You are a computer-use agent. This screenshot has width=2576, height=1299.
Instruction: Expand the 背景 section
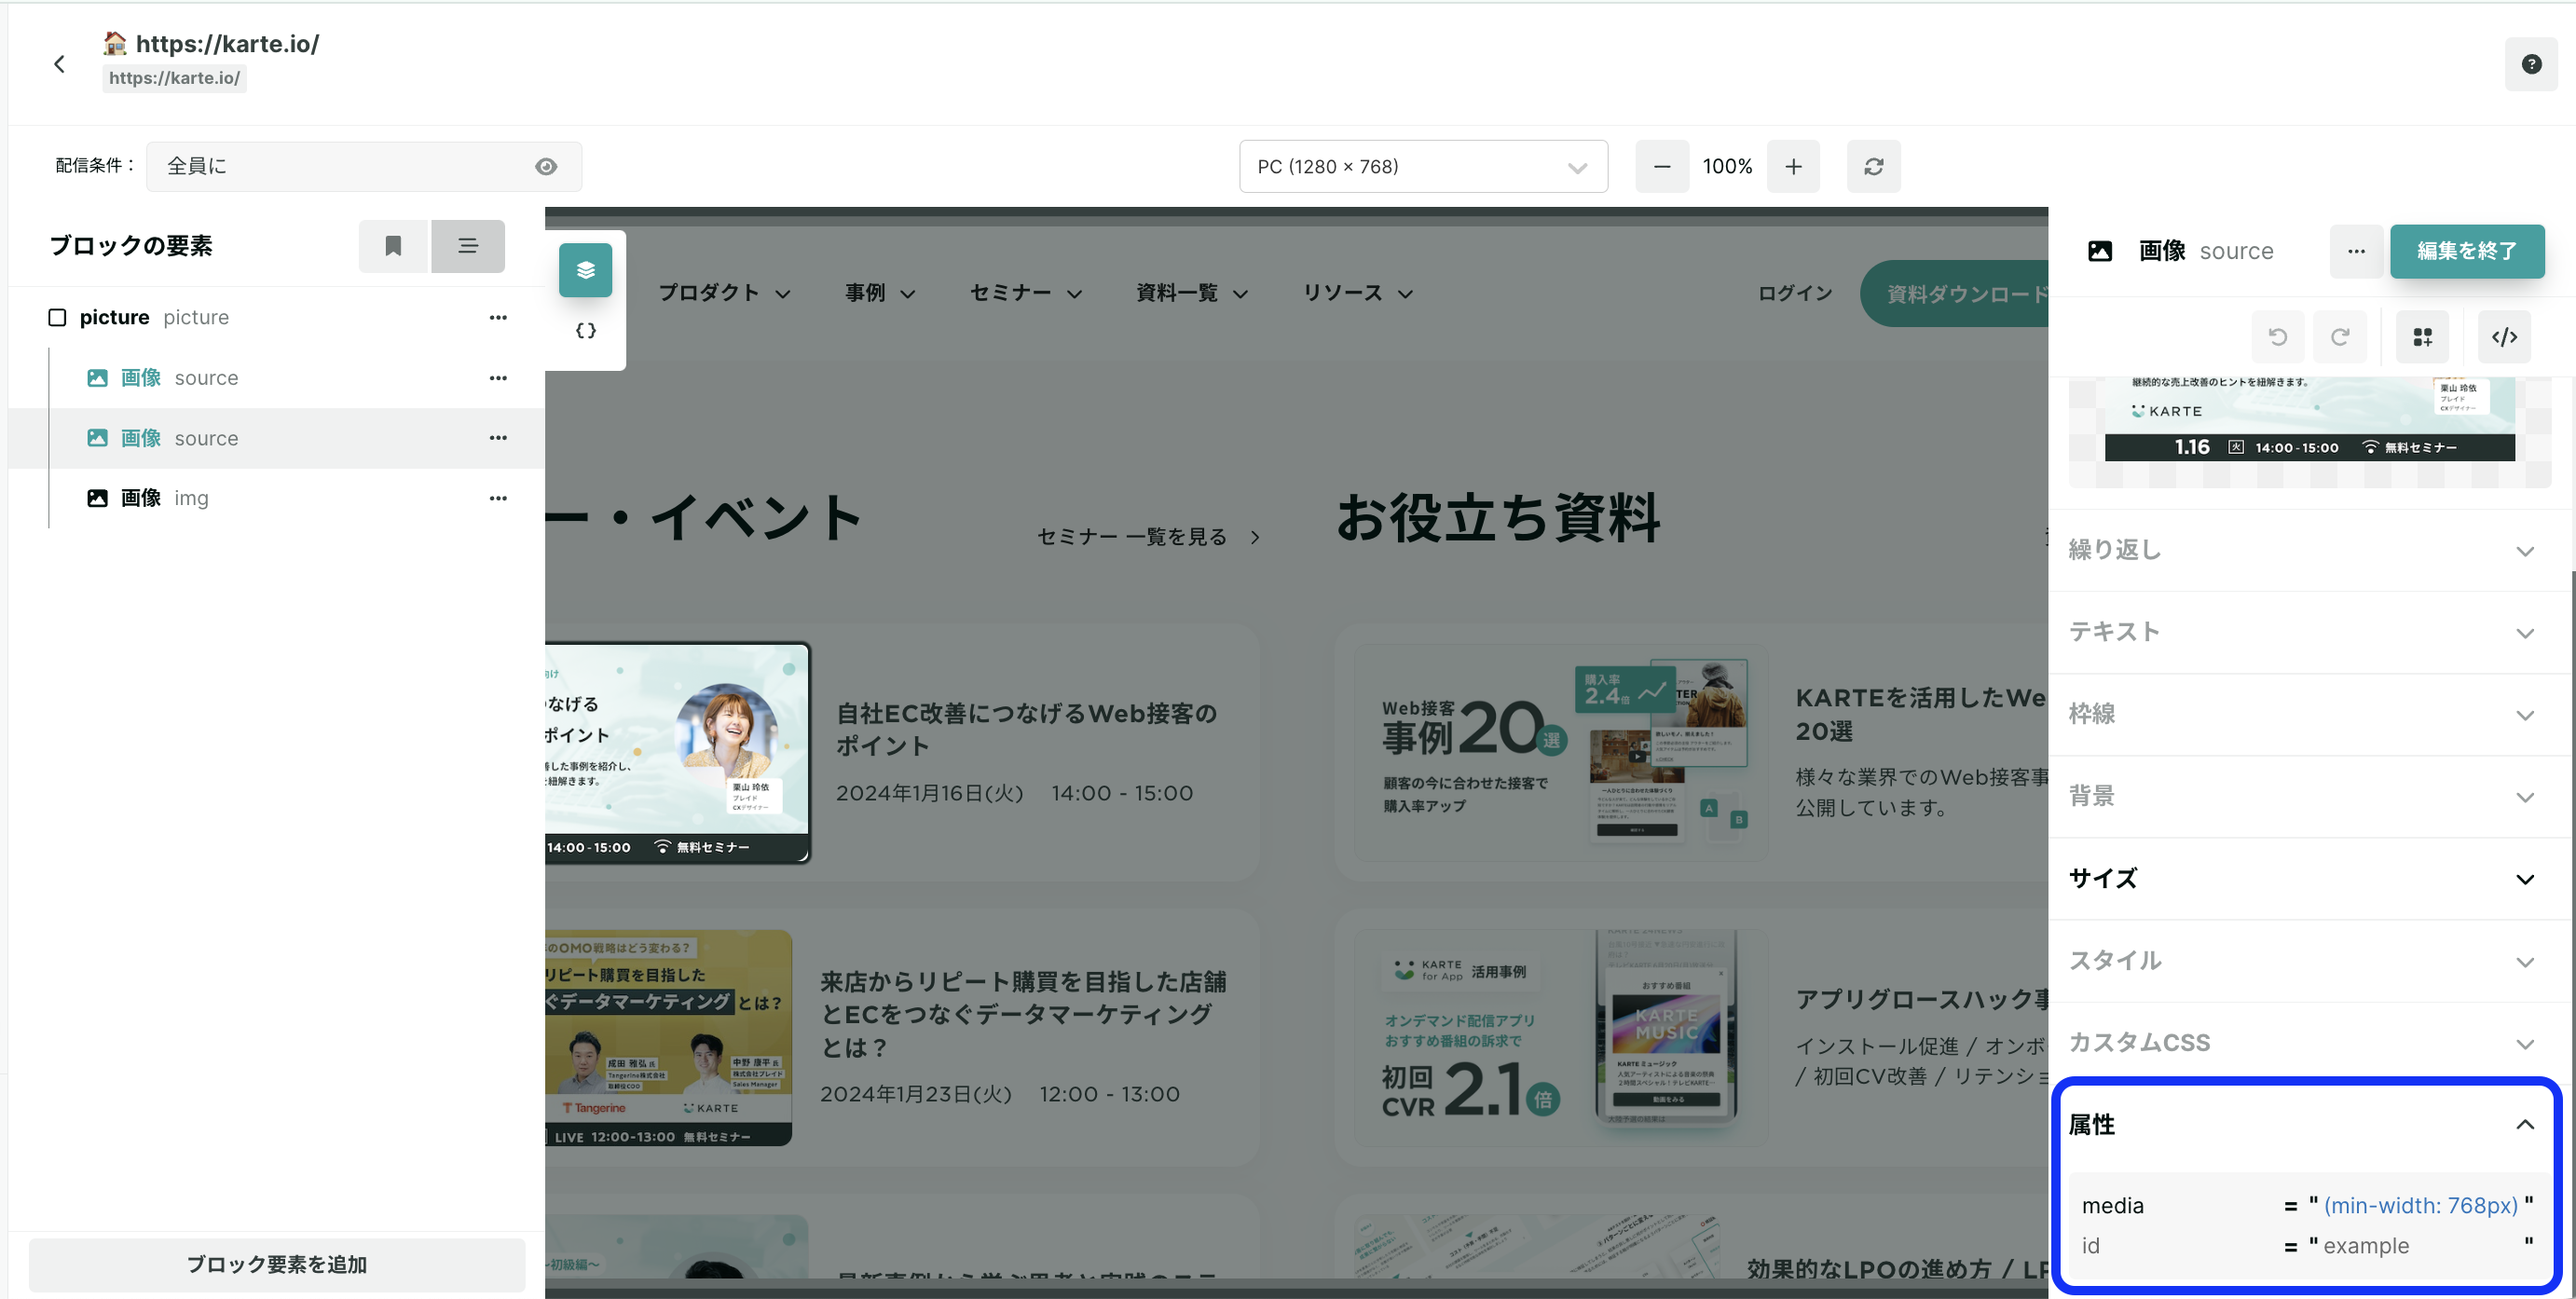click(2309, 796)
